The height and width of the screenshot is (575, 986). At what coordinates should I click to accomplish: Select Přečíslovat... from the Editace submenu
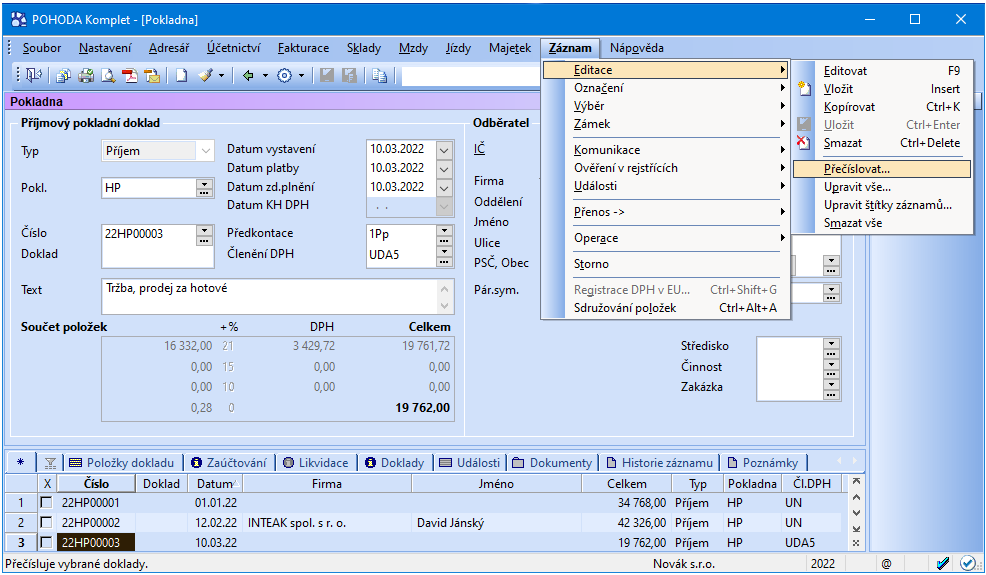pos(856,169)
